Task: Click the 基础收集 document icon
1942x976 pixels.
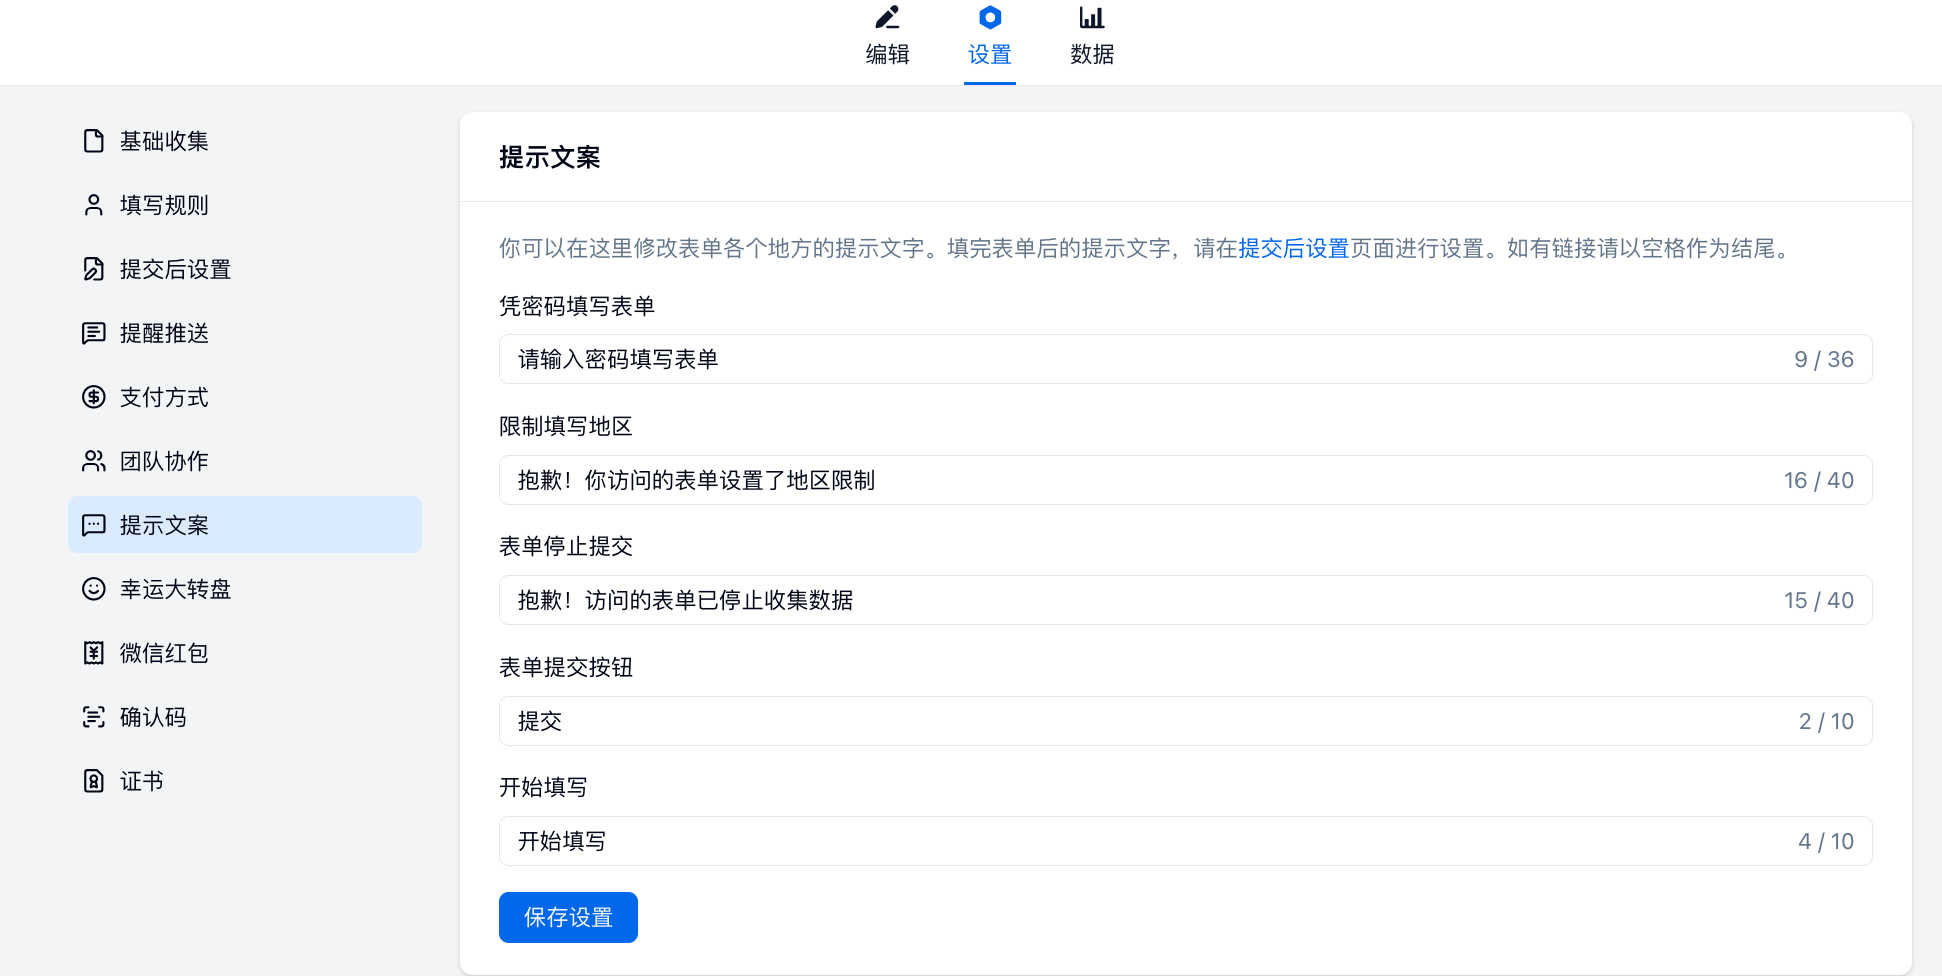Action: pos(93,141)
